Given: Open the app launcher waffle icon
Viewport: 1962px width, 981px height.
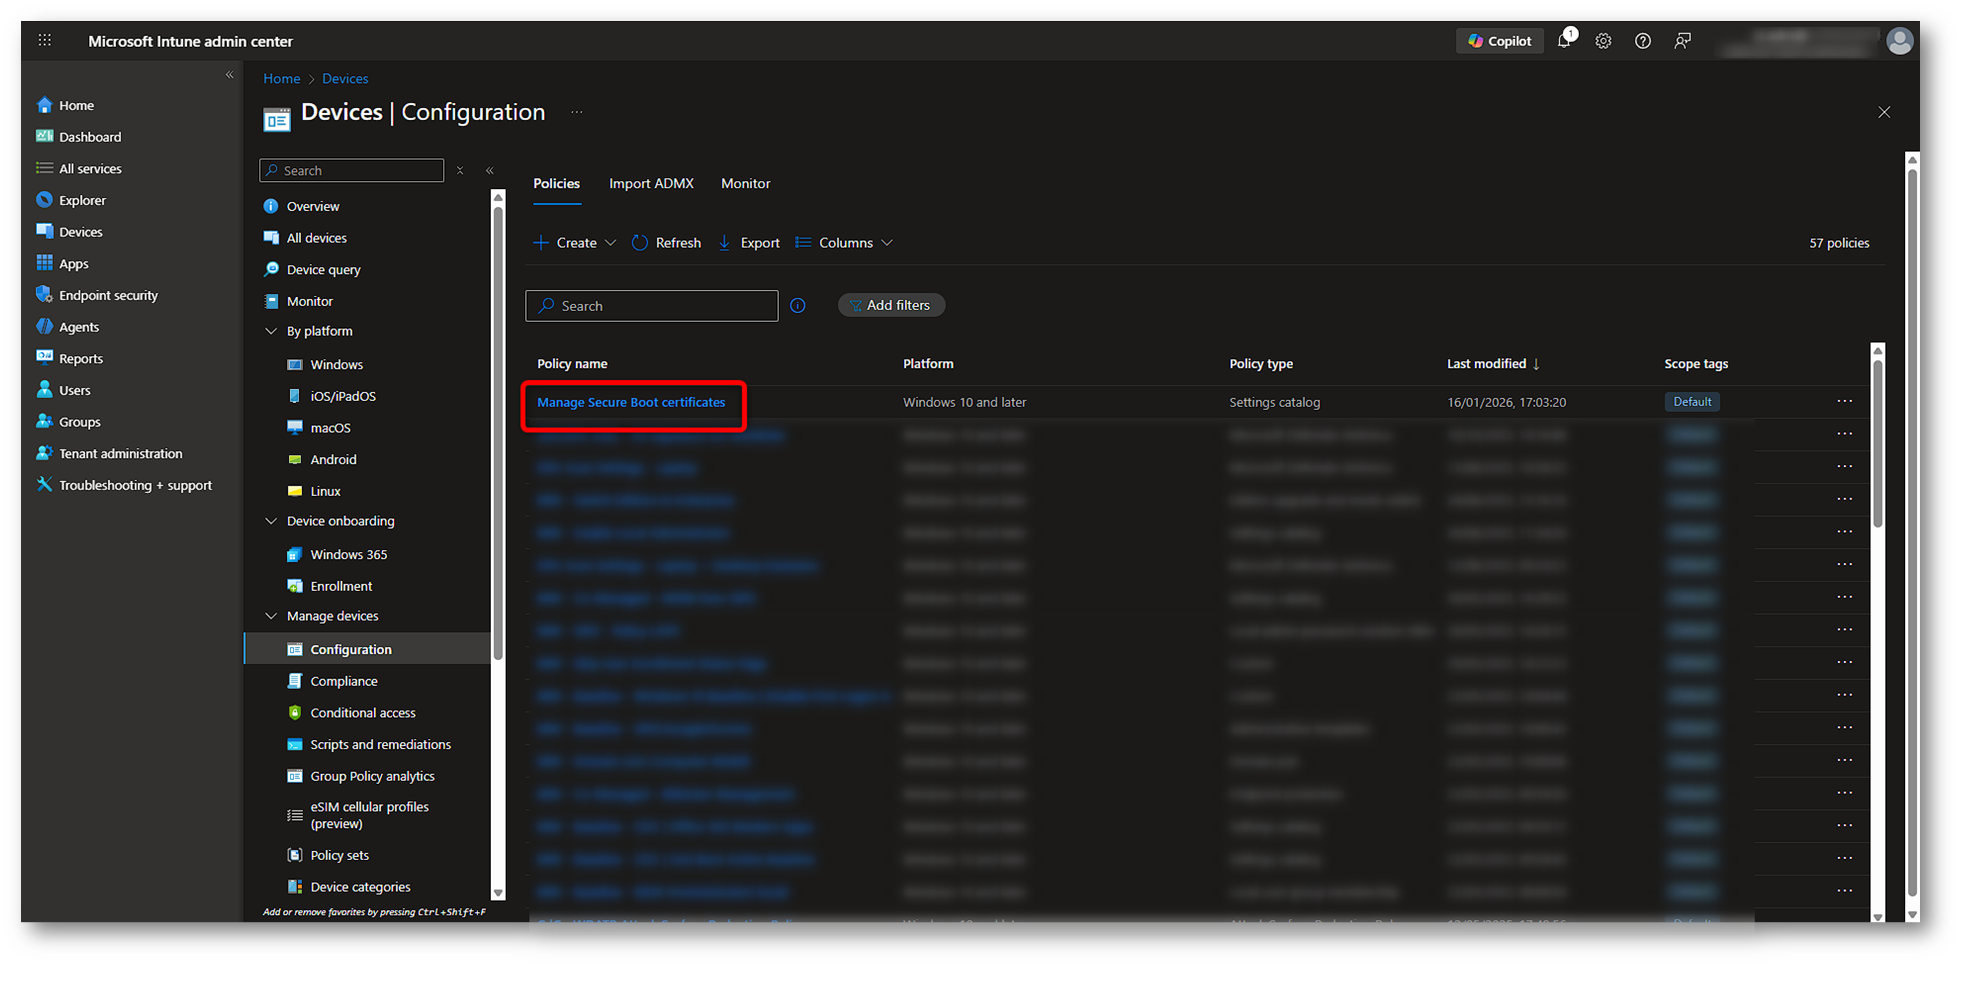Looking at the screenshot, I should (x=45, y=41).
